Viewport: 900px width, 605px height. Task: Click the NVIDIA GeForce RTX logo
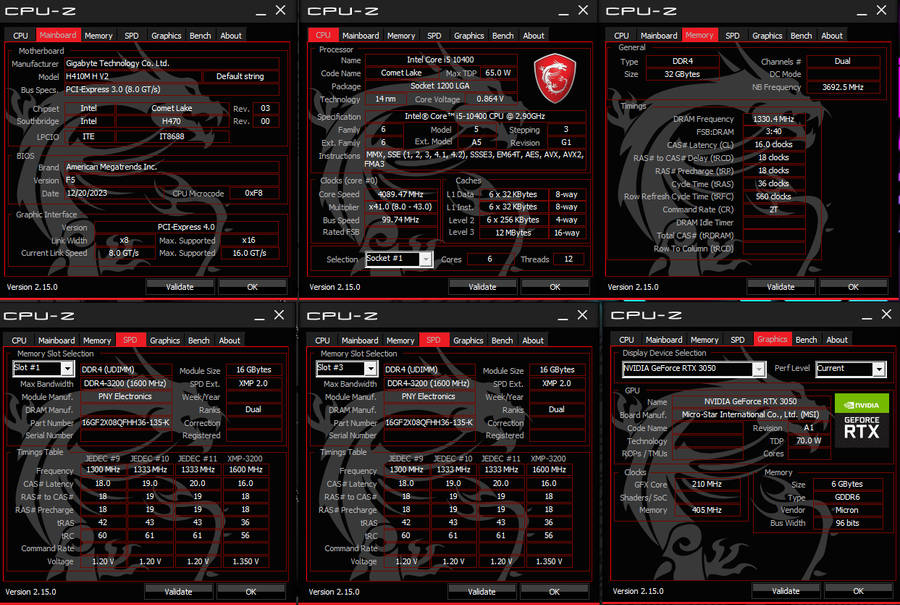[x=861, y=419]
